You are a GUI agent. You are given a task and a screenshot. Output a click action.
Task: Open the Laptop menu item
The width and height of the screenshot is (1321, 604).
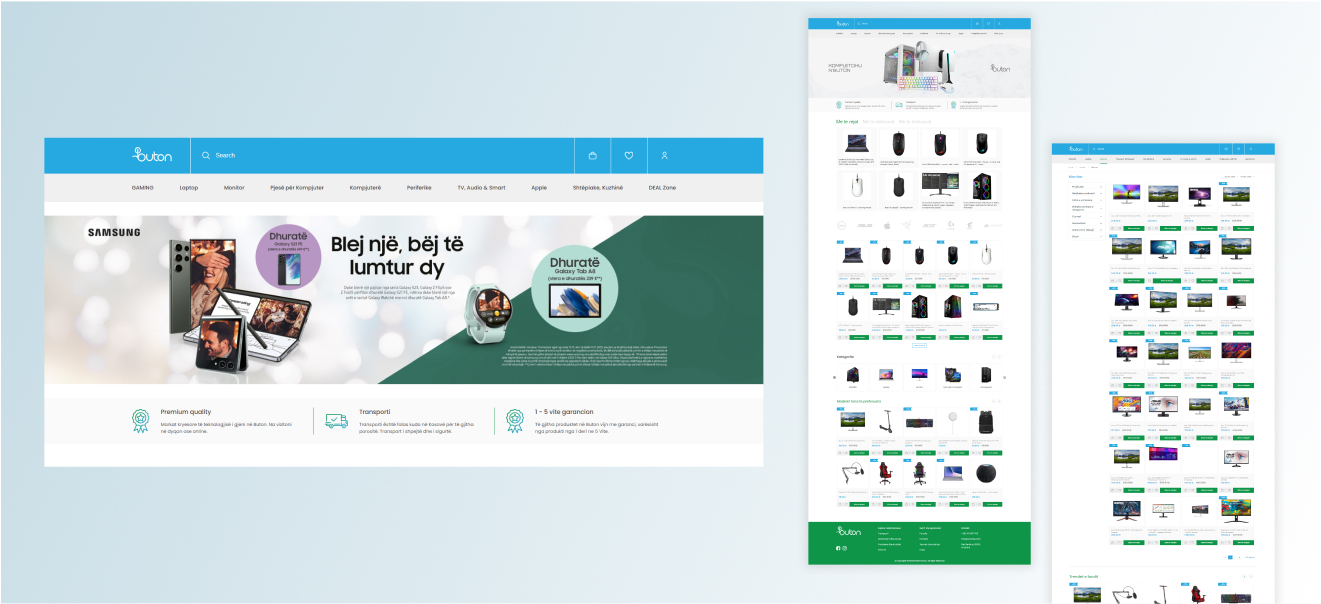(189, 188)
